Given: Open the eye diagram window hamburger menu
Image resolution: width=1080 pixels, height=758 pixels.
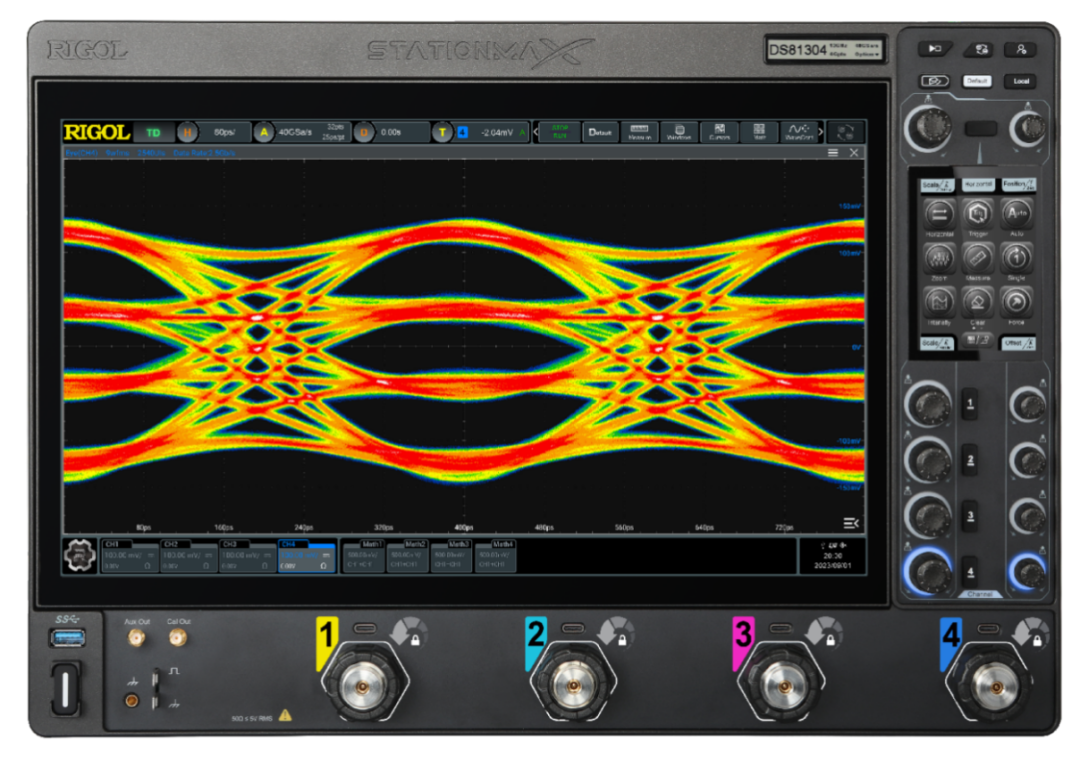Looking at the screenshot, I should [833, 153].
